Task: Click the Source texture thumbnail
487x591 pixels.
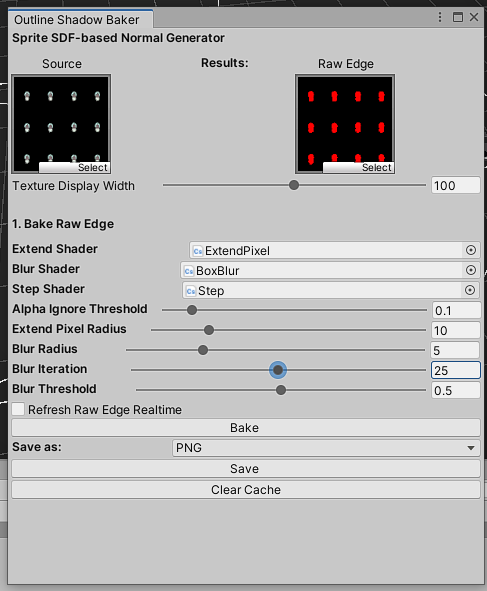Action: pyautogui.click(x=61, y=119)
